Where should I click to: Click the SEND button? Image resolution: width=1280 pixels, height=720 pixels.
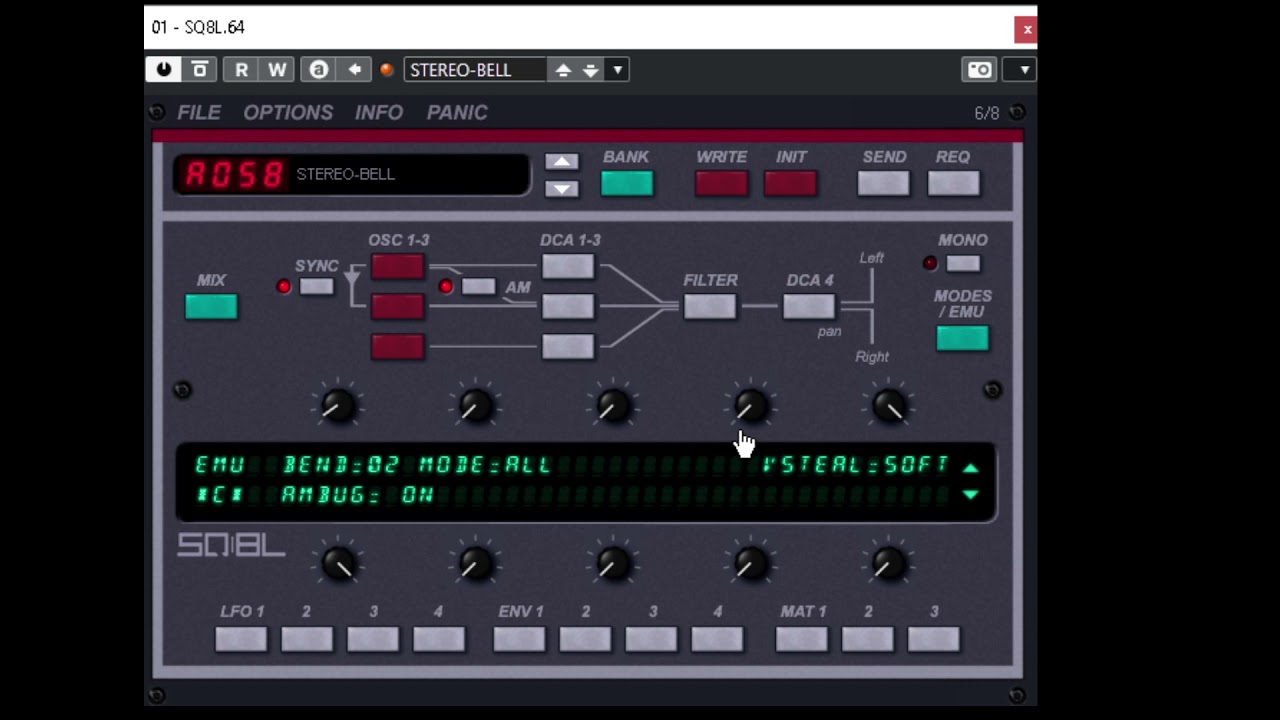tap(884, 183)
